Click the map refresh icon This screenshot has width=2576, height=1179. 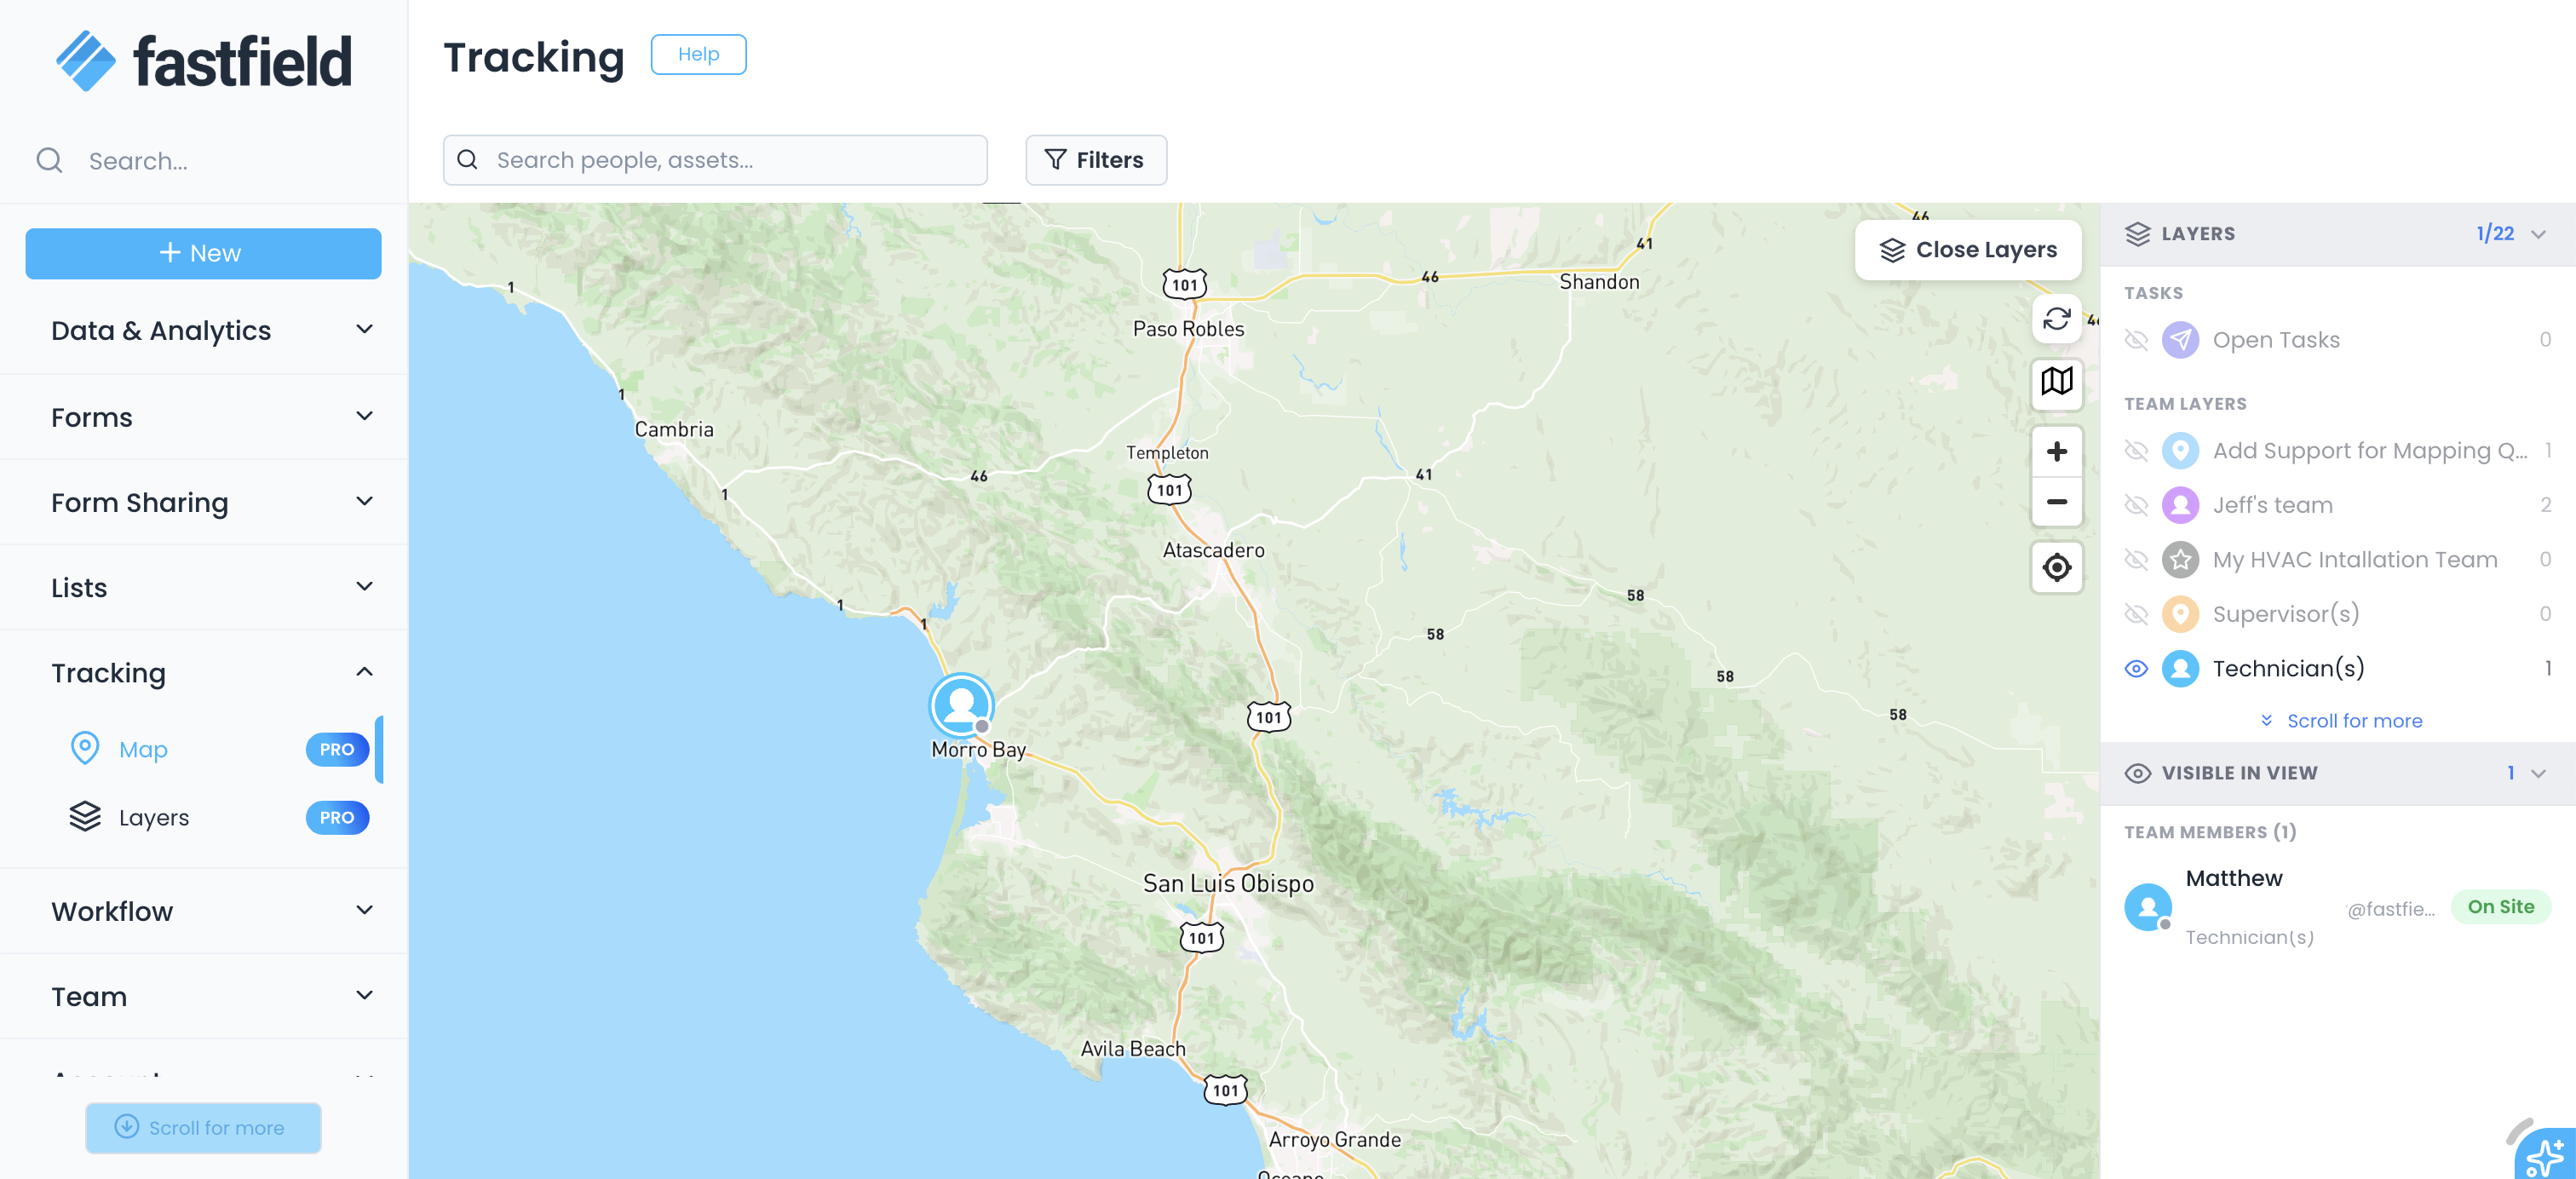(2056, 319)
